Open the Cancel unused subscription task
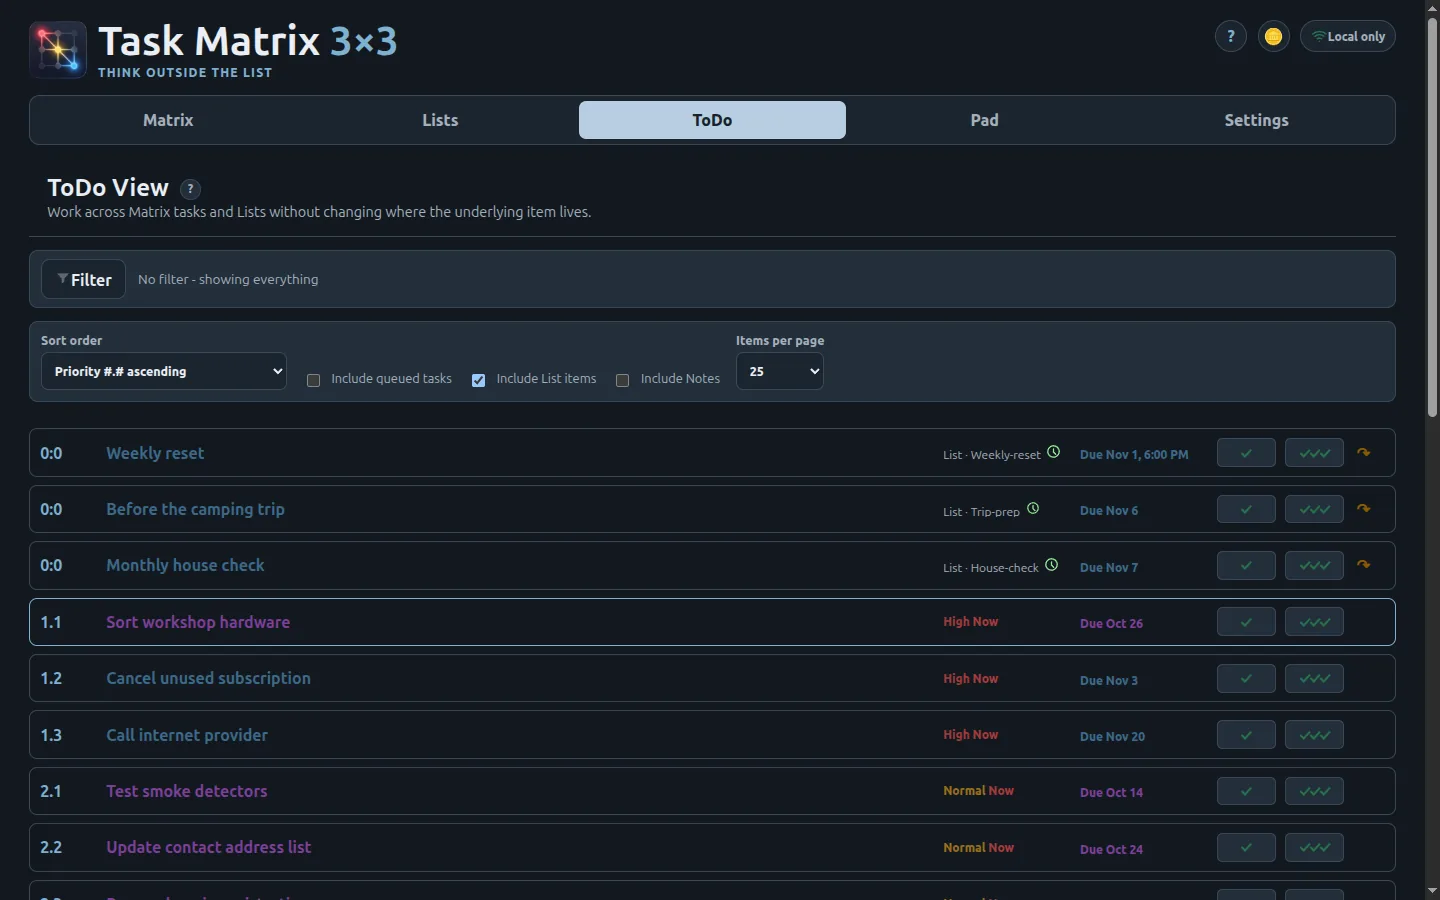This screenshot has height=900, width=1440. [208, 678]
